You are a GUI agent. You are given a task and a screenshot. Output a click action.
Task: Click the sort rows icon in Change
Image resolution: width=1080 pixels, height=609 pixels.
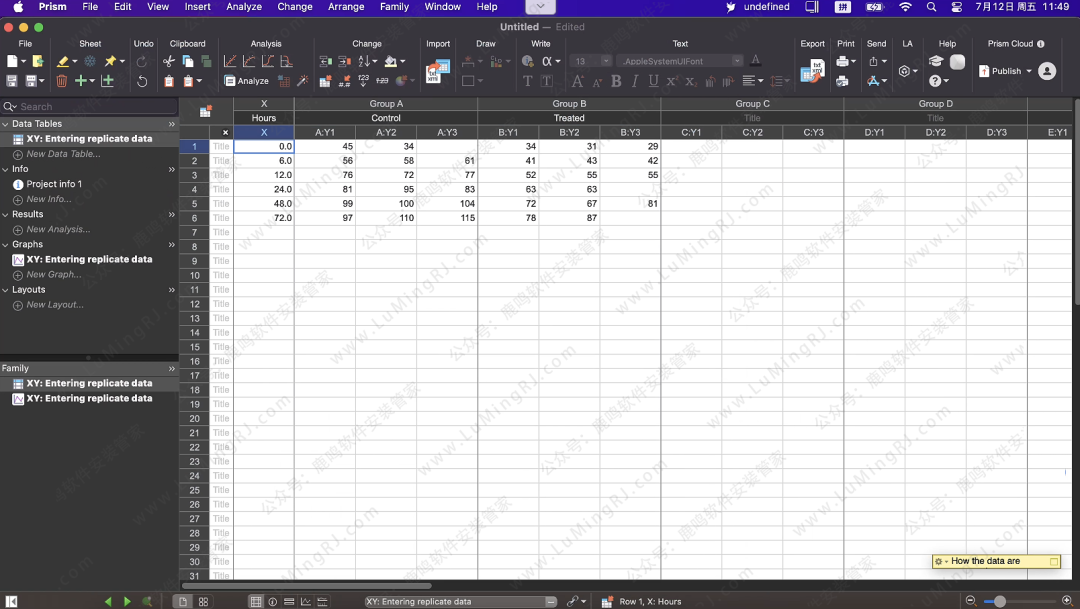click(x=363, y=62)
